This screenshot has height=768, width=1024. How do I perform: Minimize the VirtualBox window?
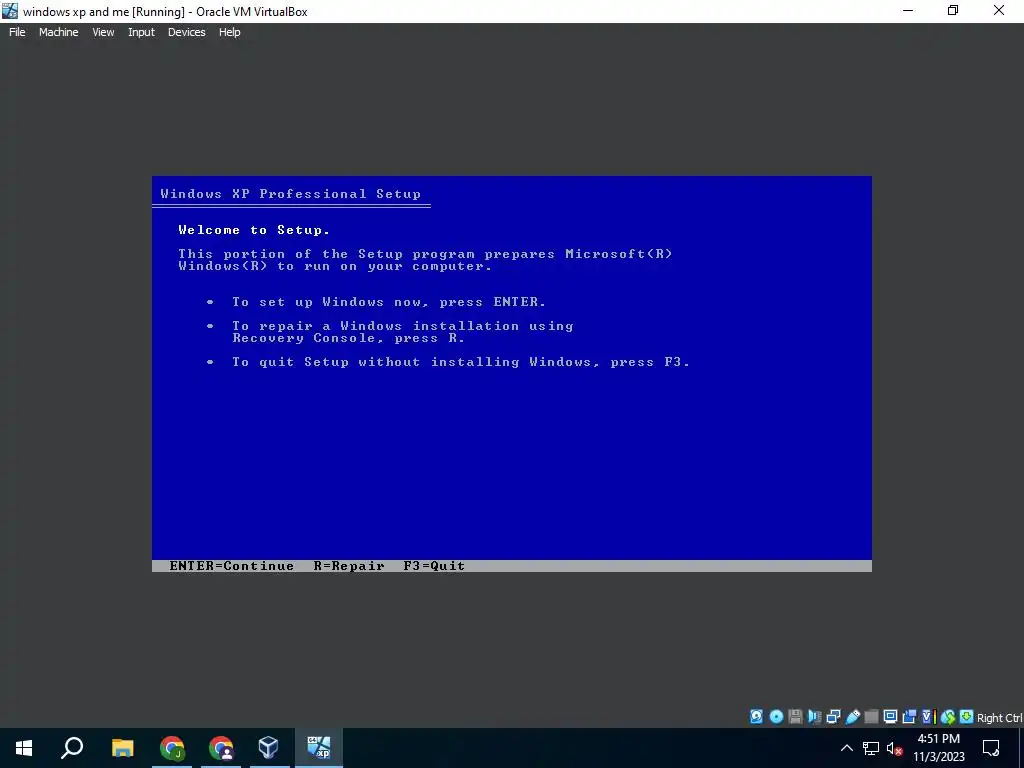click(907, 11)
